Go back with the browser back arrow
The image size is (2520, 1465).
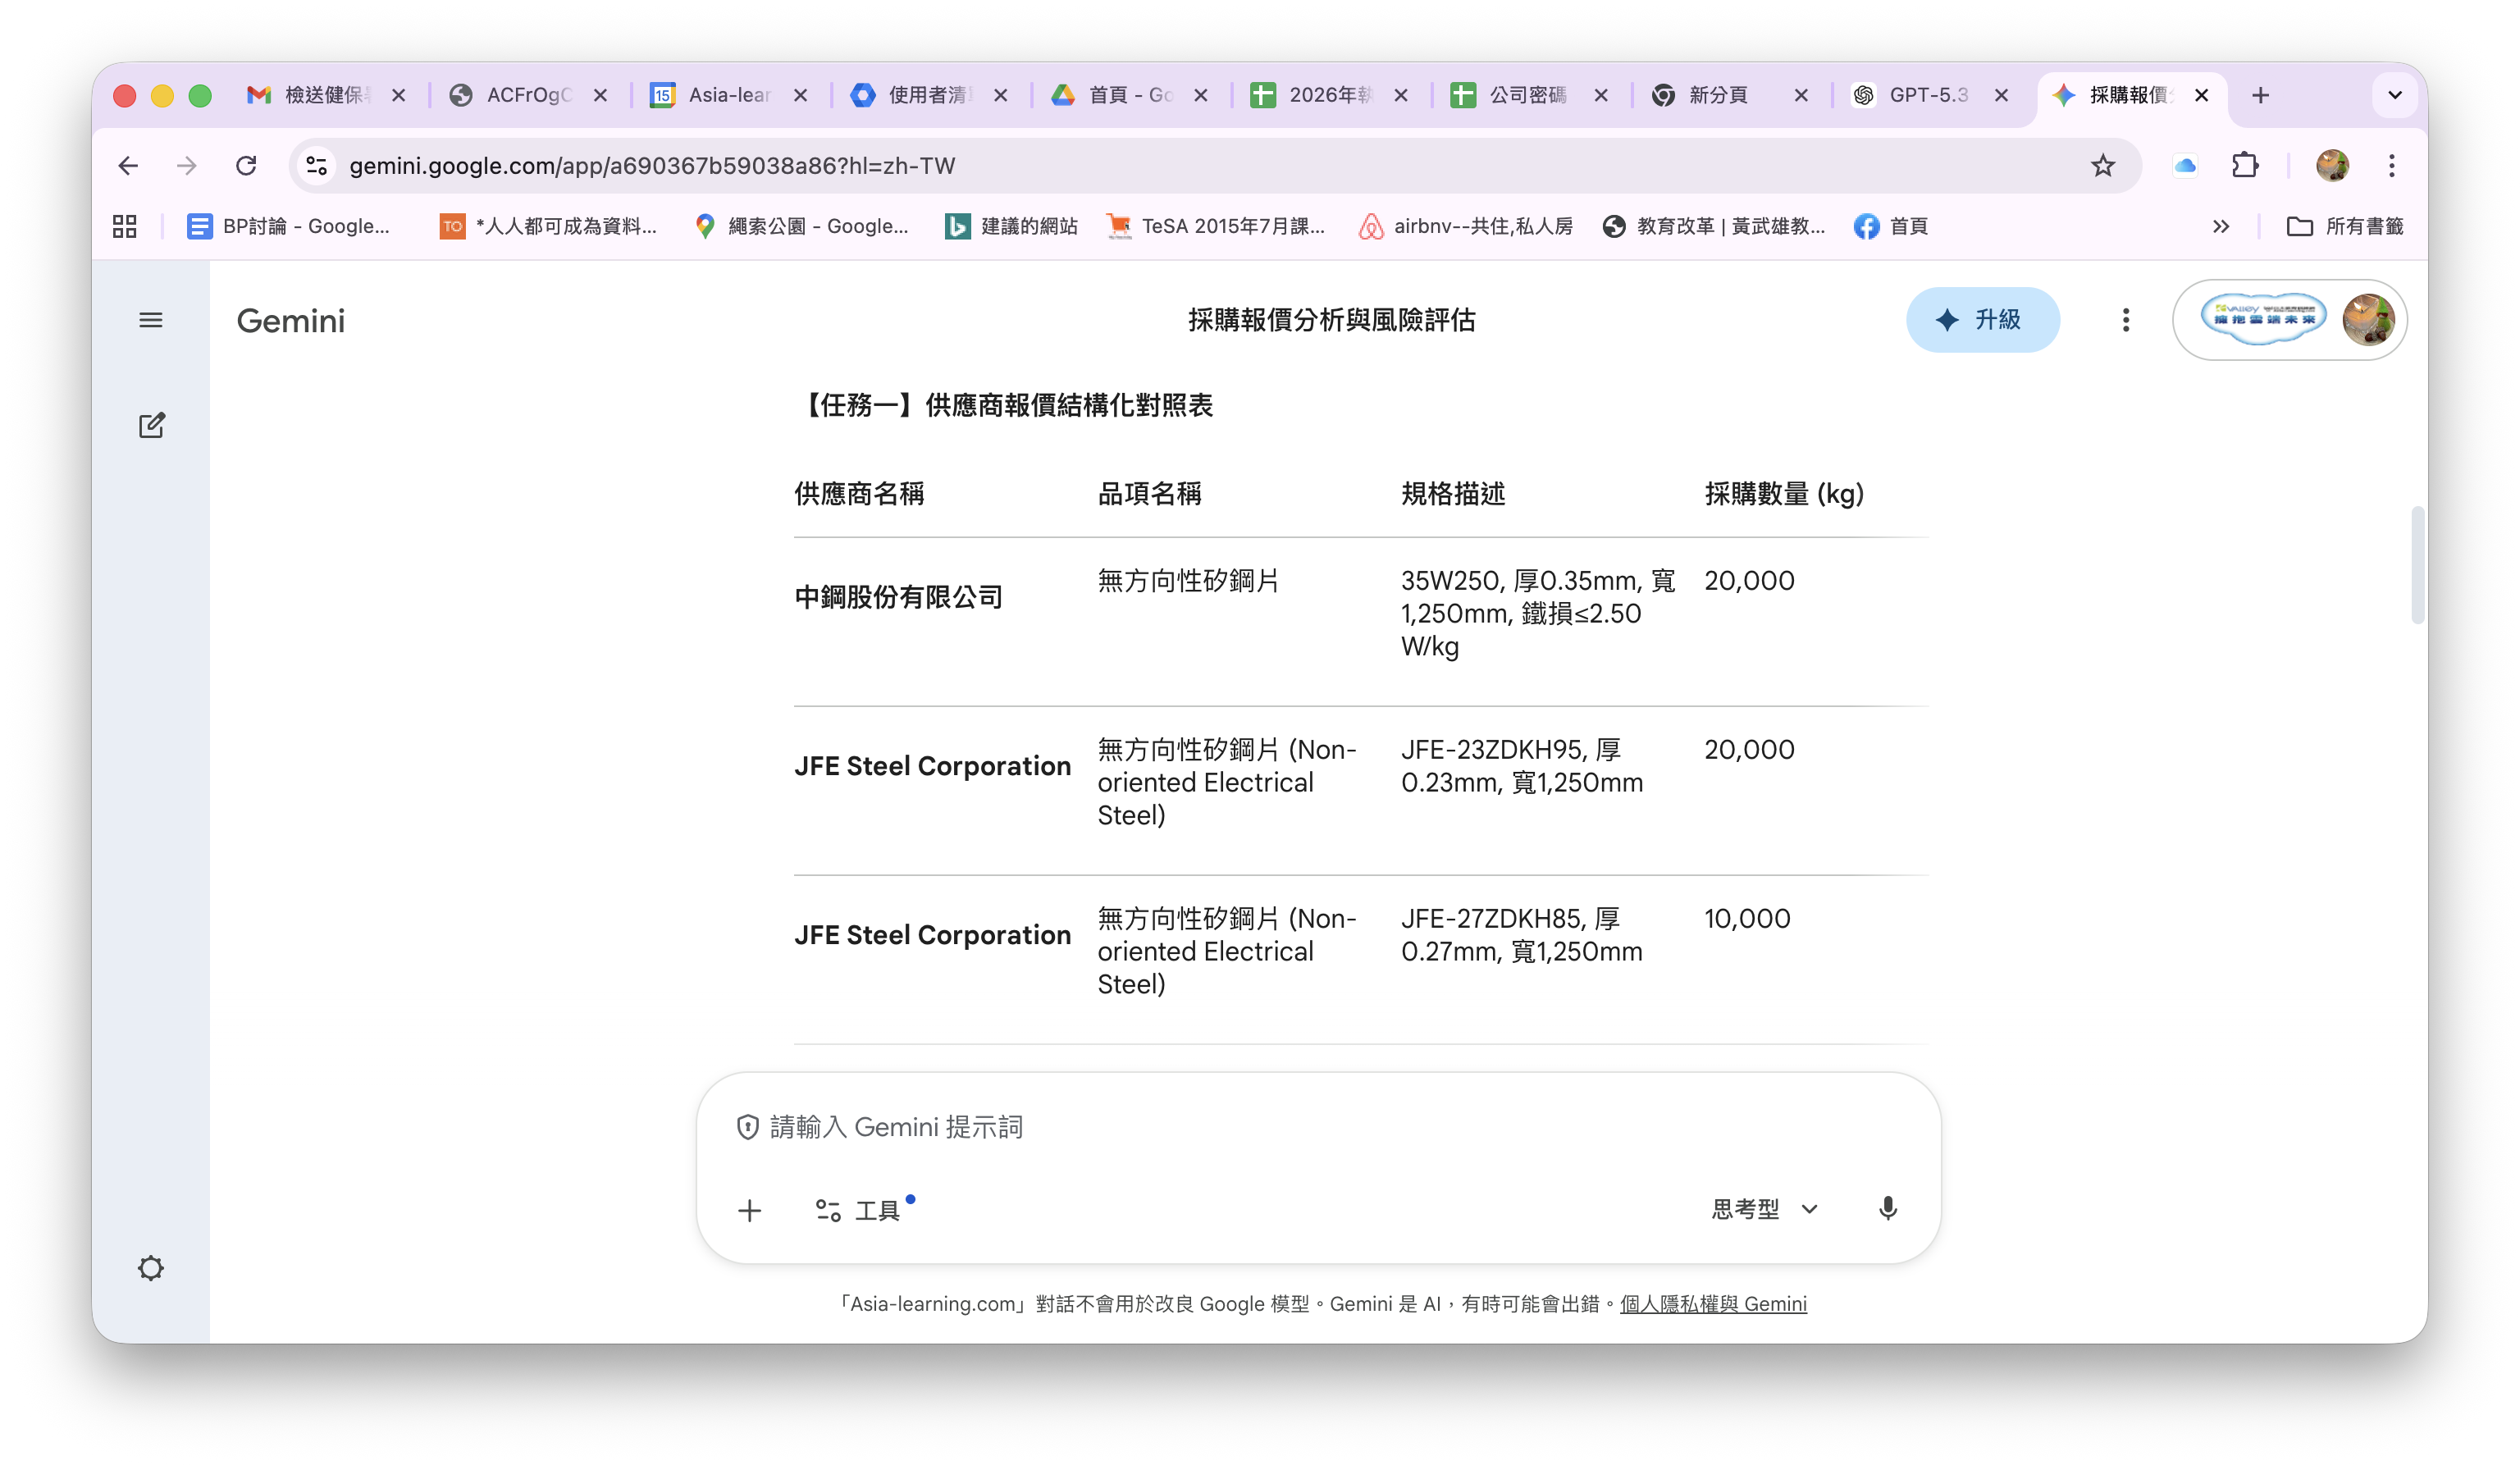[128, 165]
